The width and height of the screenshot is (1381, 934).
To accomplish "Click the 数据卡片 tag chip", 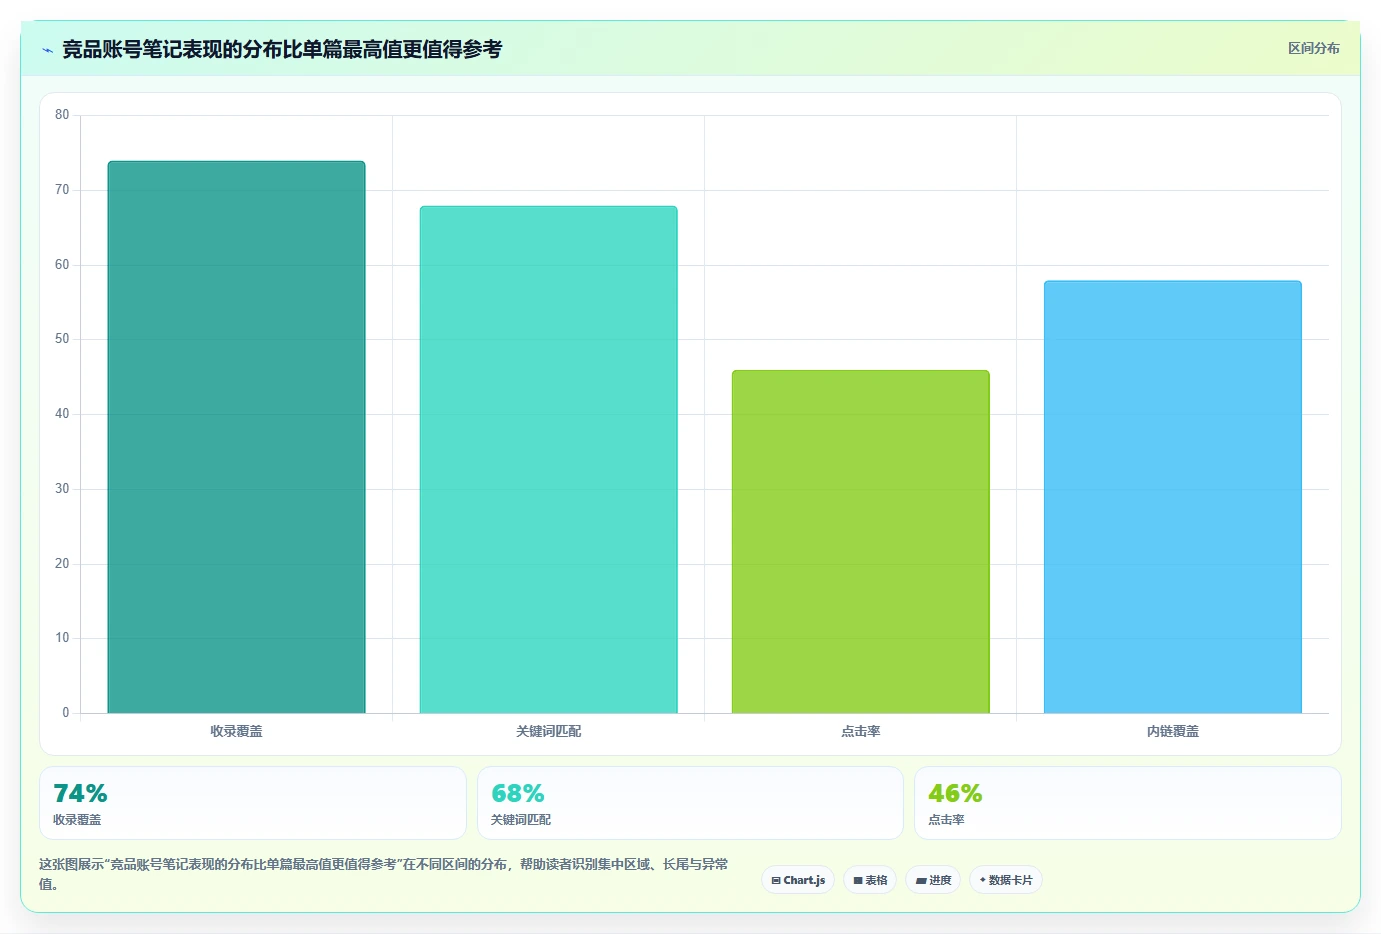I will (1006, 880).
